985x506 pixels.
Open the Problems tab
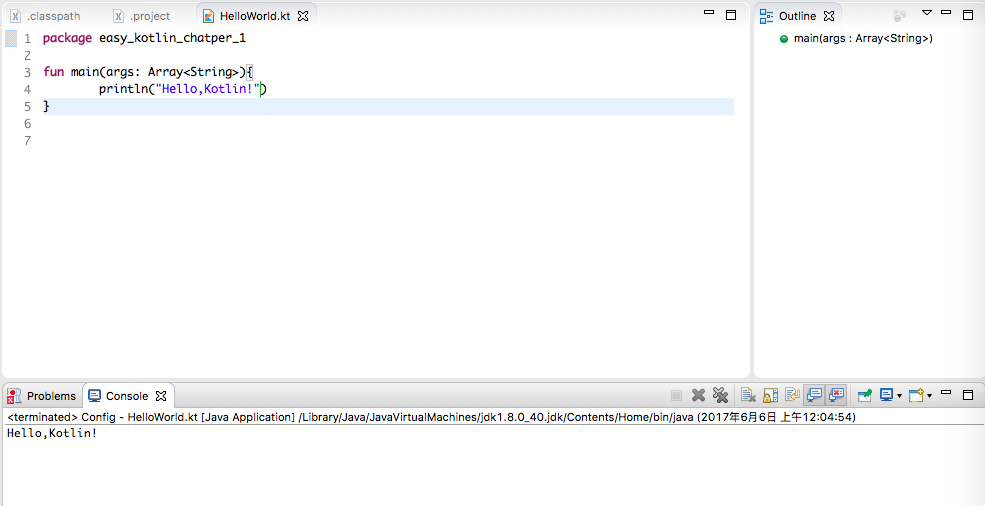click(x=41, y=396)
